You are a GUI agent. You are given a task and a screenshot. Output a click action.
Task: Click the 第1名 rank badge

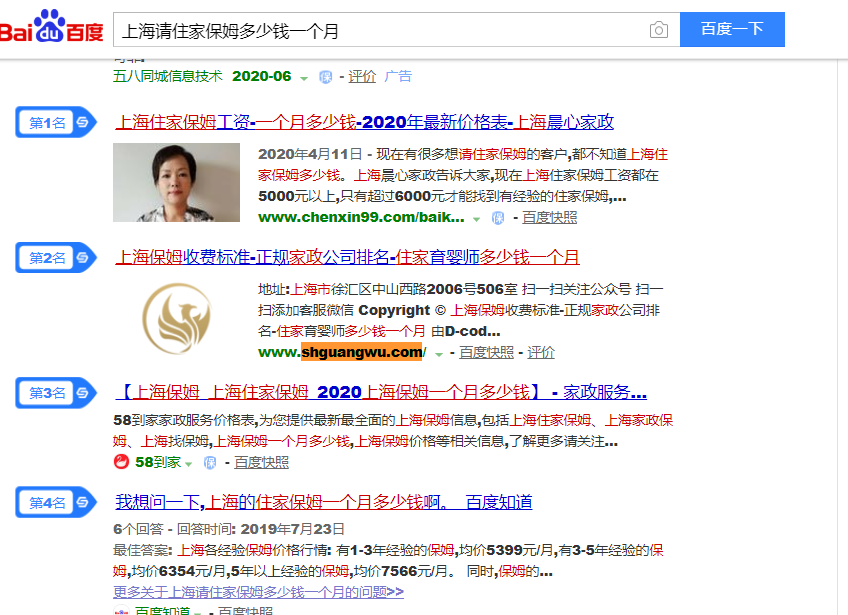56,122
